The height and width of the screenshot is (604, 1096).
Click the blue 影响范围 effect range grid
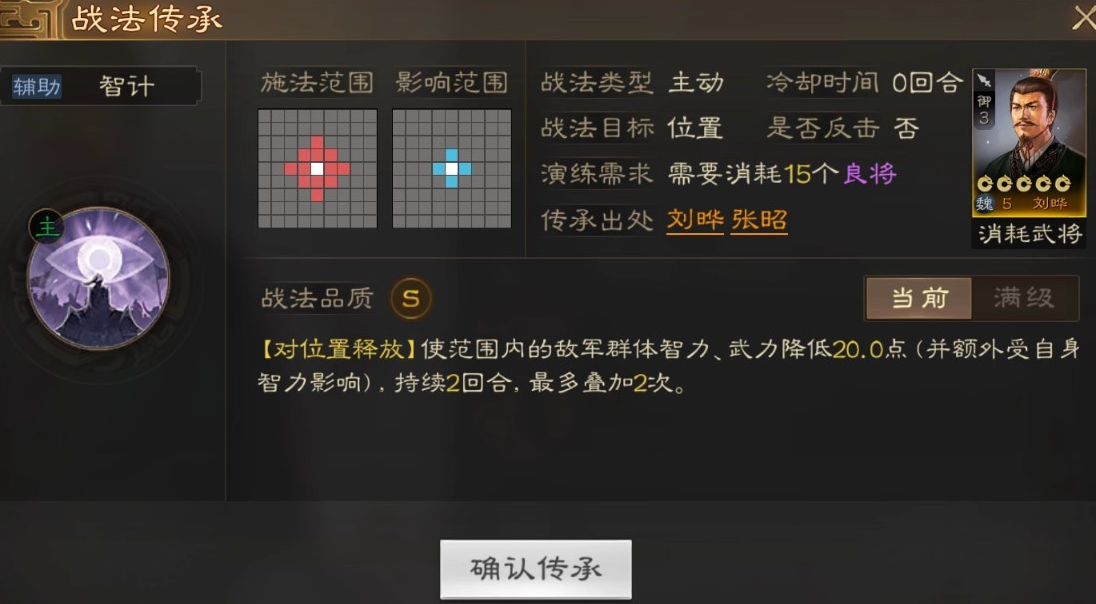(x=452, y=168)
